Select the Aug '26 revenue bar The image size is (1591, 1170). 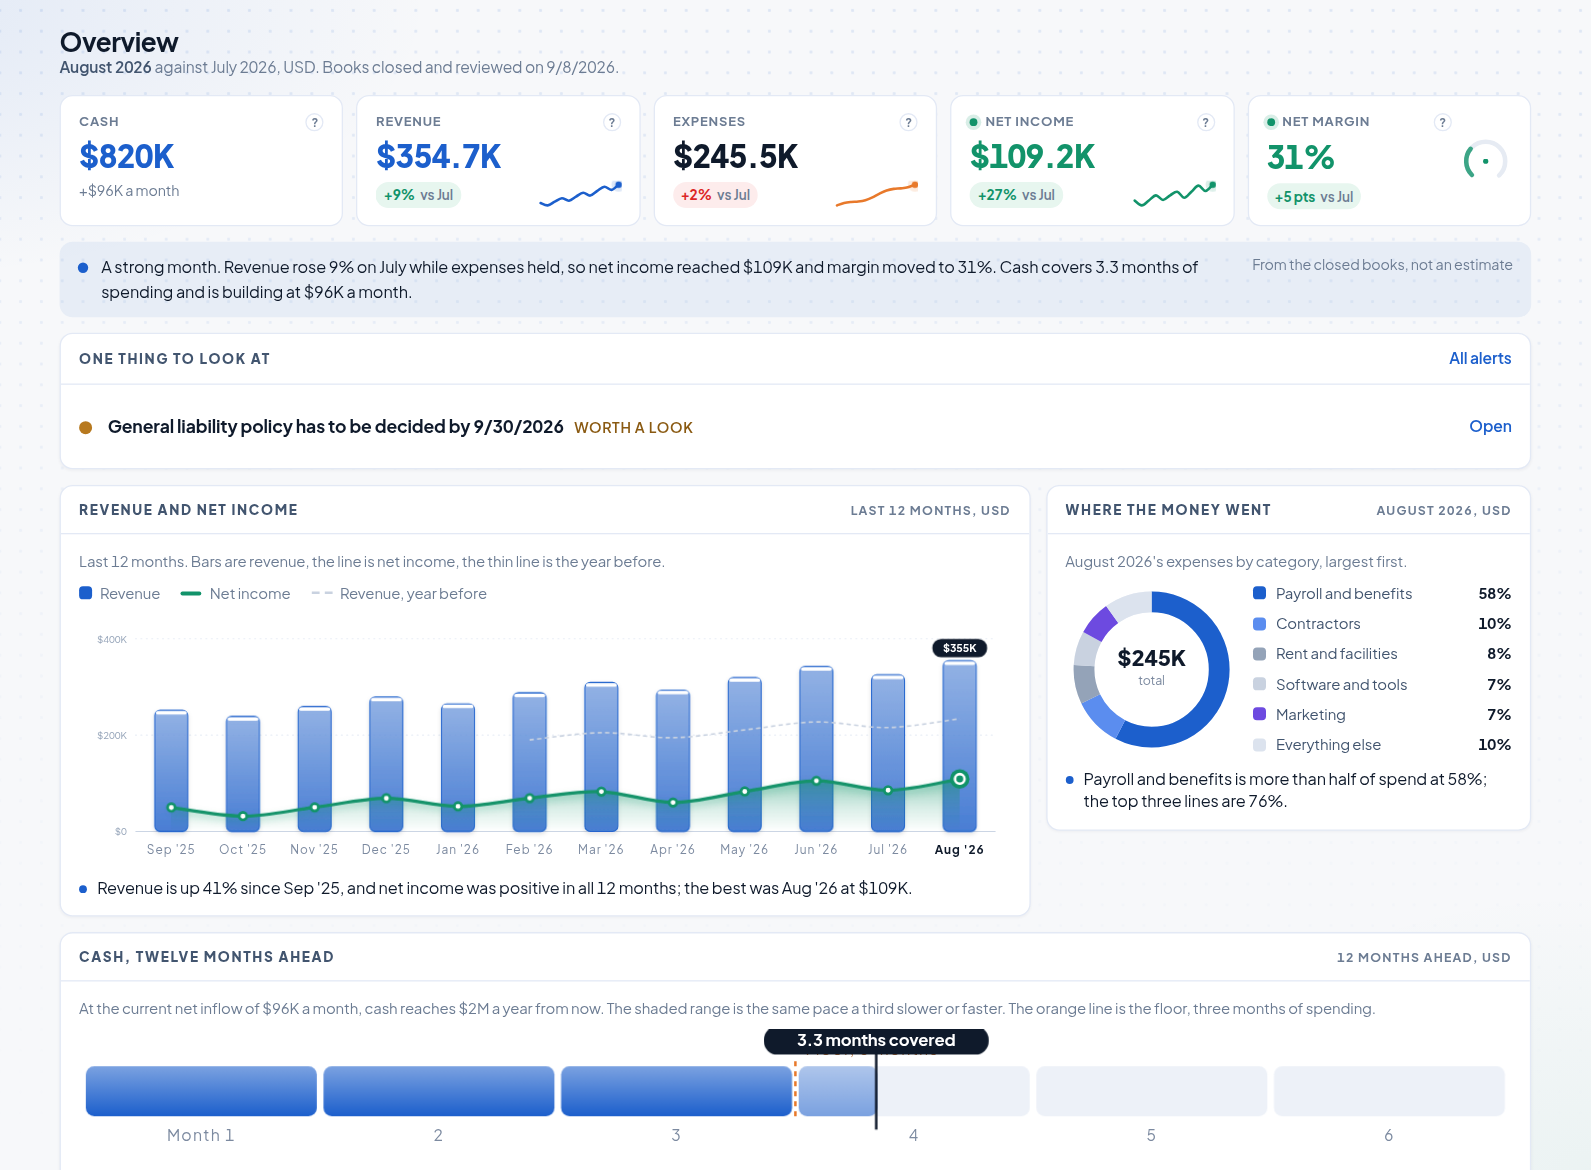[960, 746]
